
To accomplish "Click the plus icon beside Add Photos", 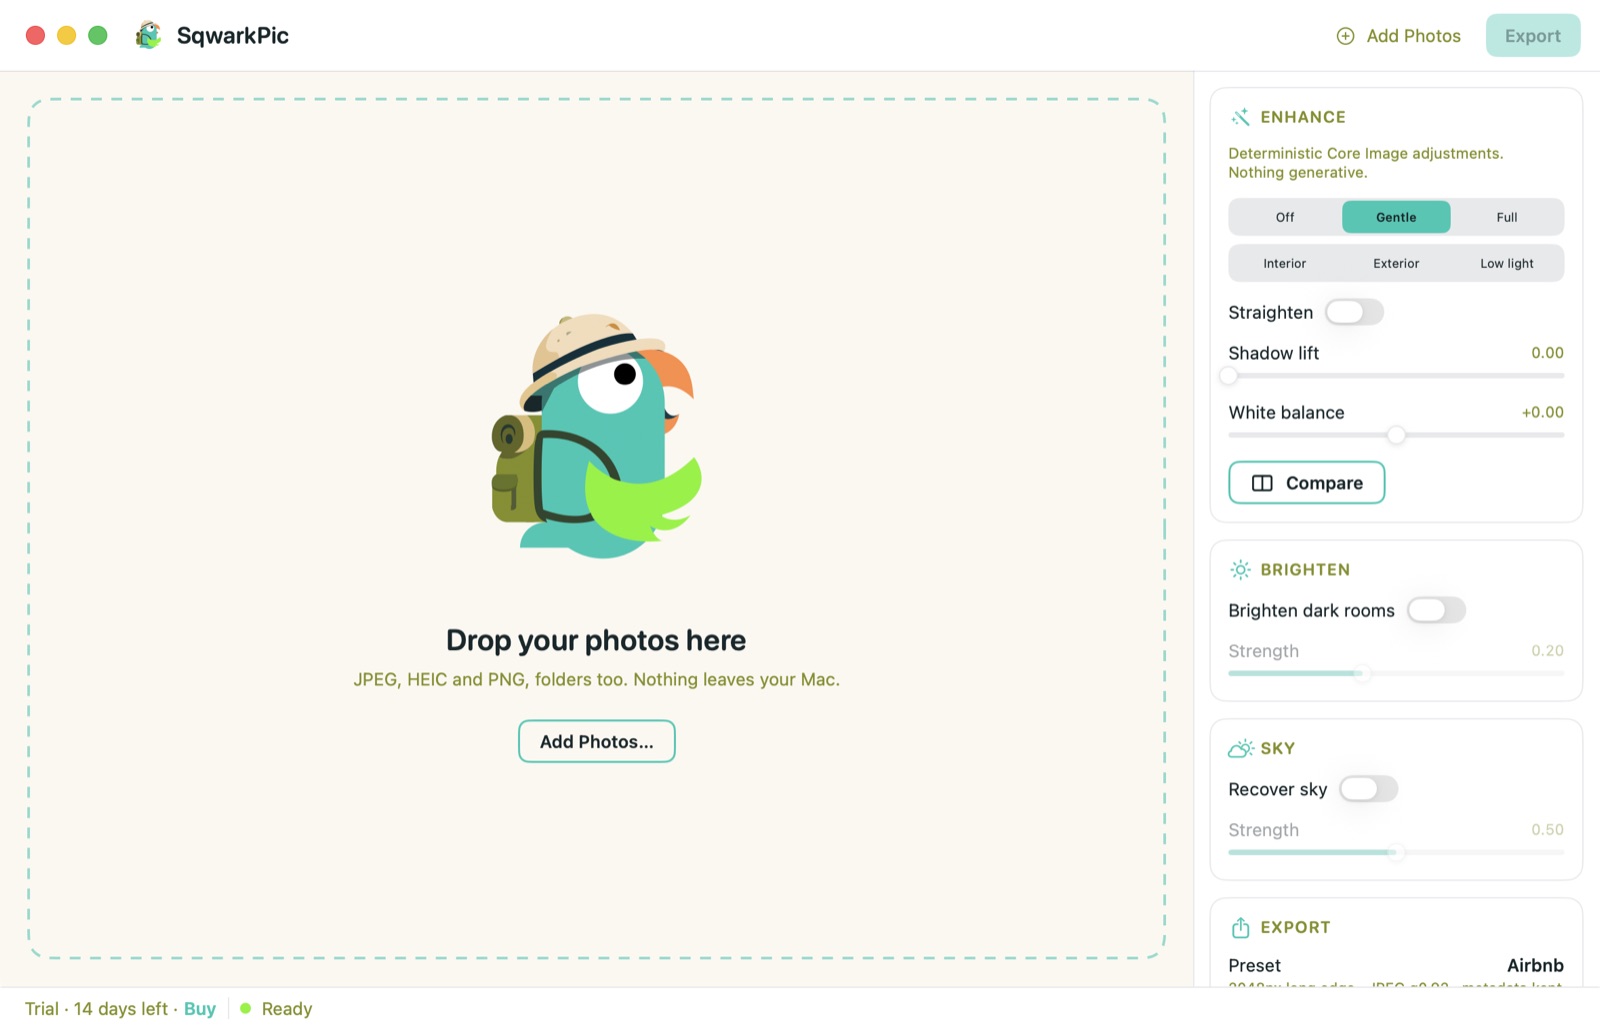I will tap(1345, 36).
